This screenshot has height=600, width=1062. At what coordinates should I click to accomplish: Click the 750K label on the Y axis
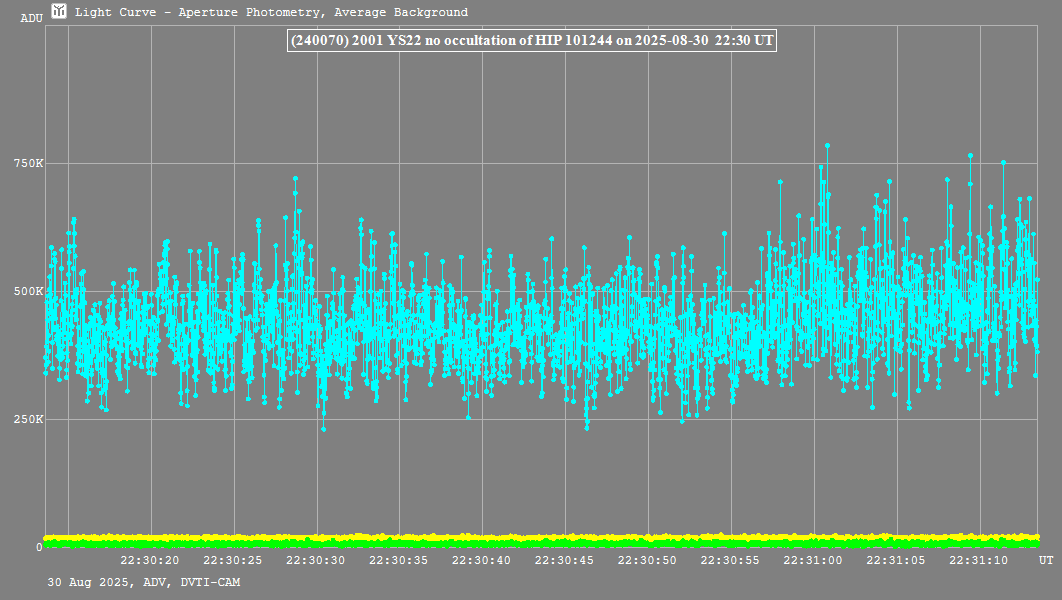pos(27,164)
